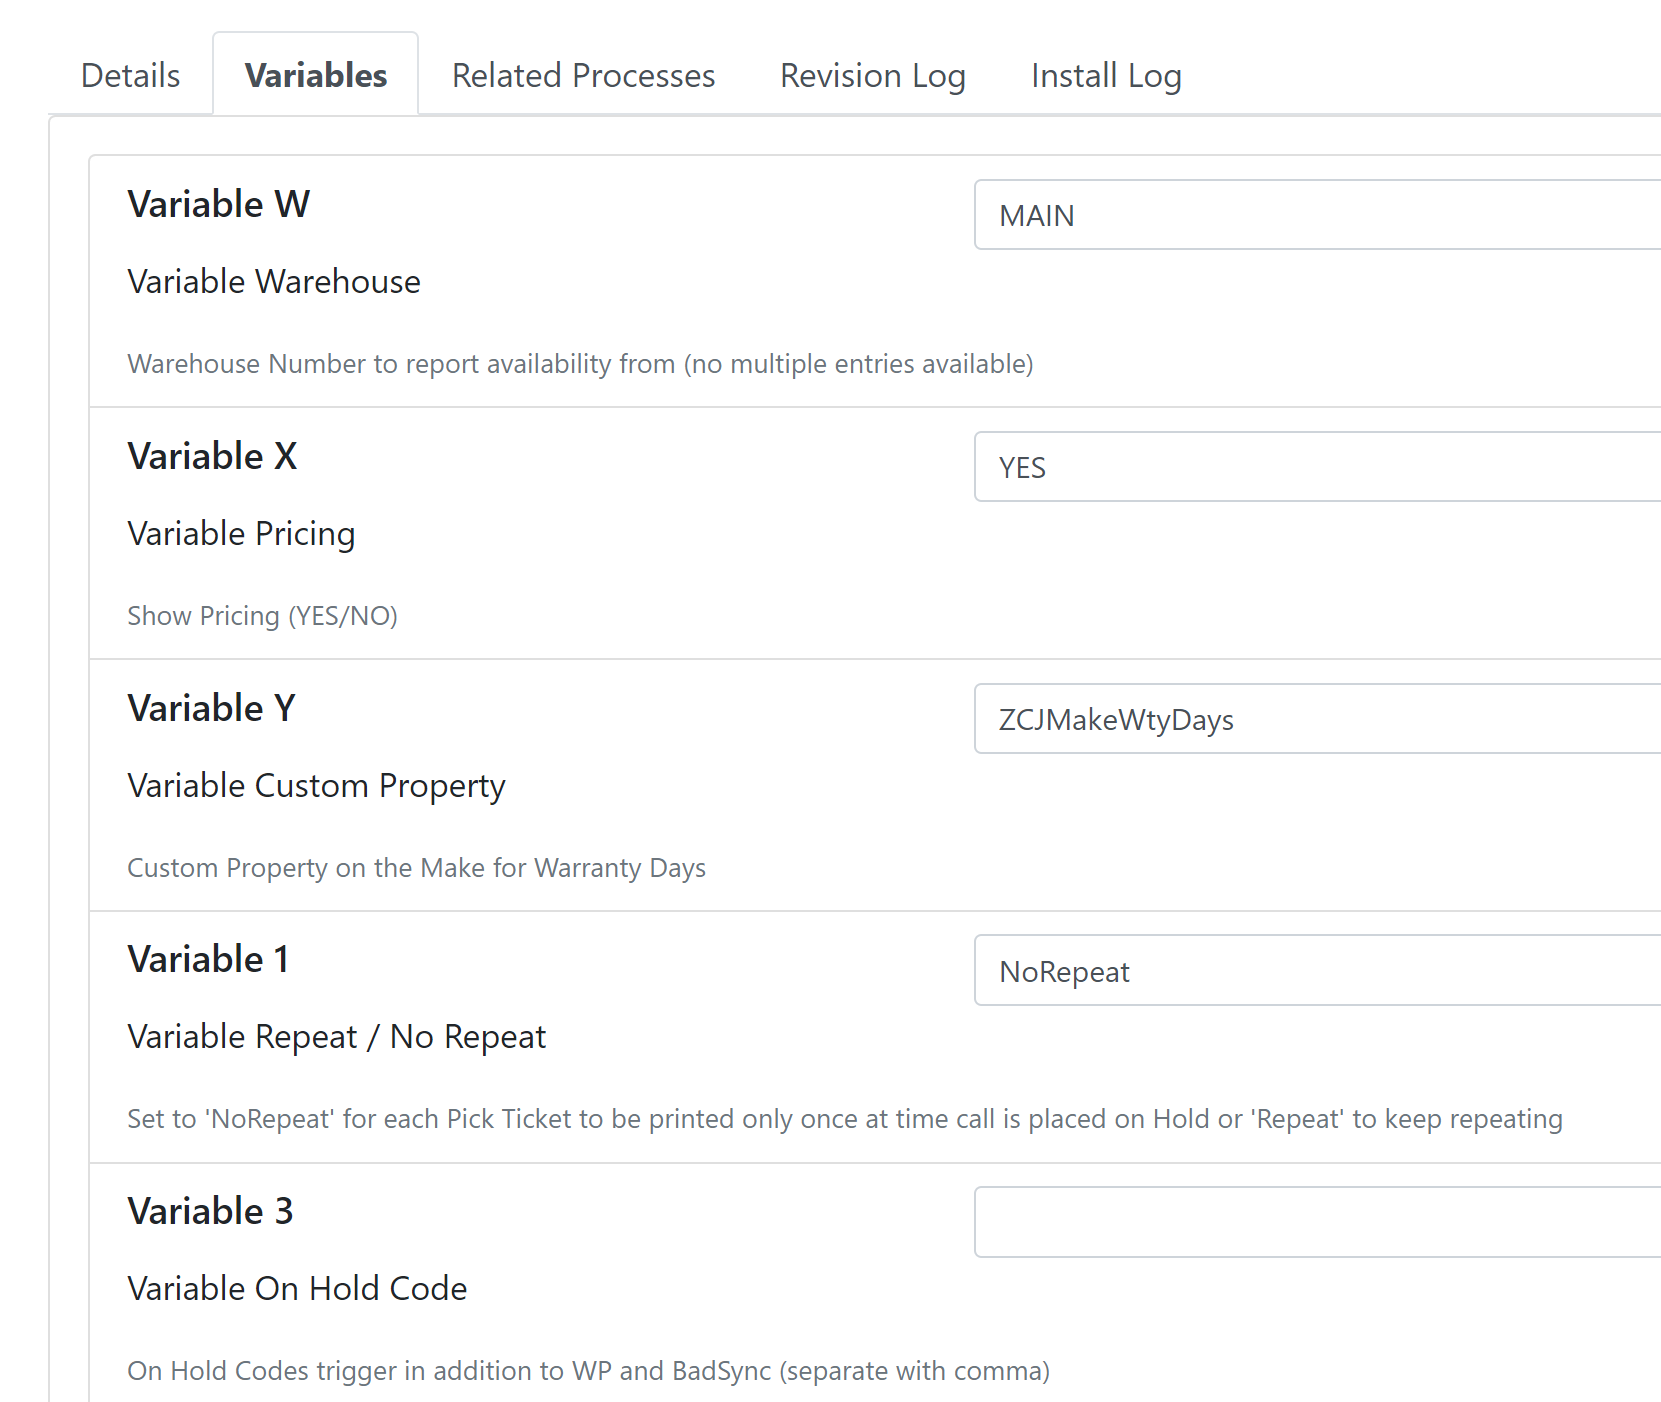Select the 'Variable On Hold Code' label

tap(297, 1289)
